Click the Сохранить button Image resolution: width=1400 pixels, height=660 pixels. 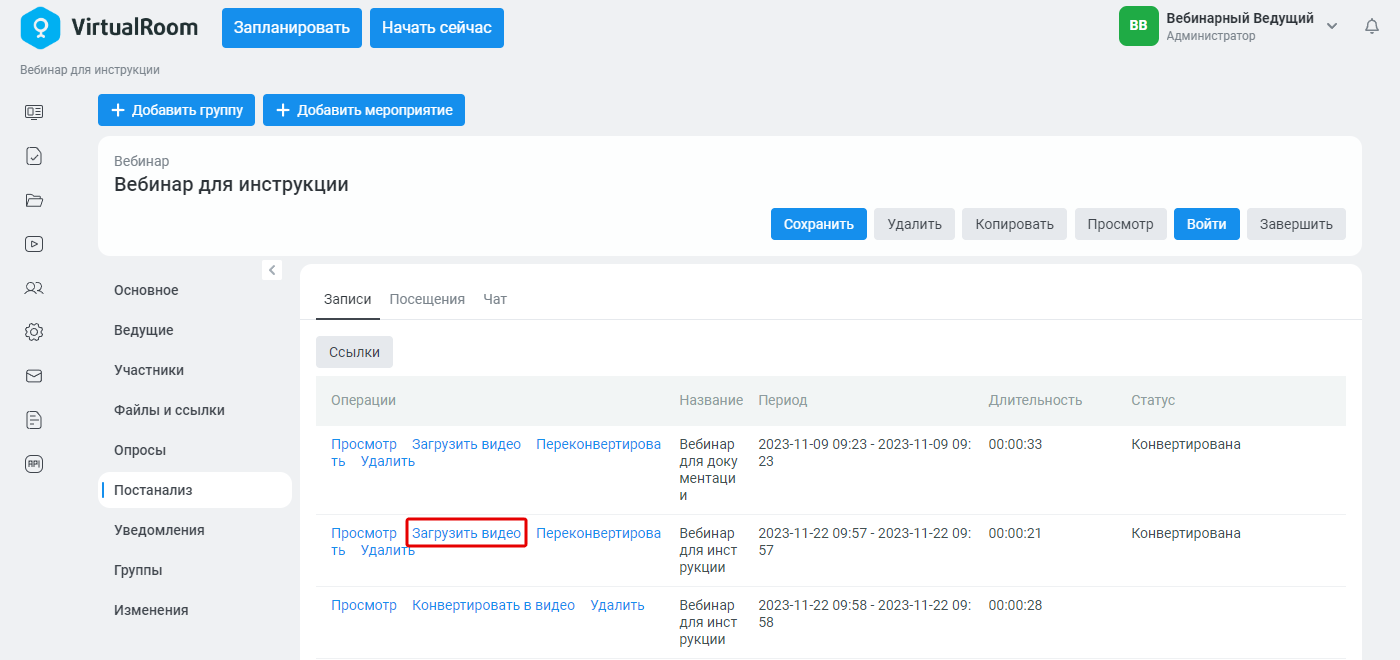point(819,224)
